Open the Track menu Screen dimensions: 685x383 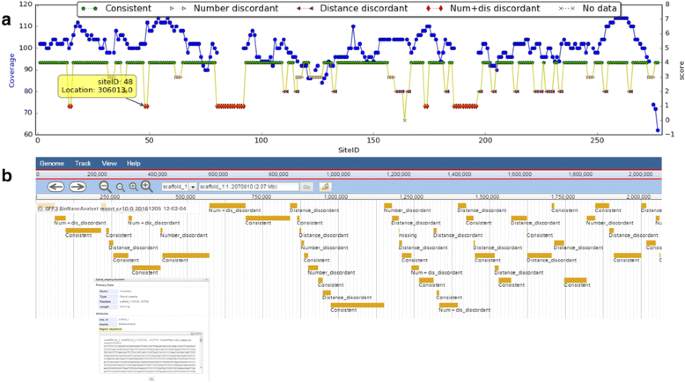tap(83, 163)
